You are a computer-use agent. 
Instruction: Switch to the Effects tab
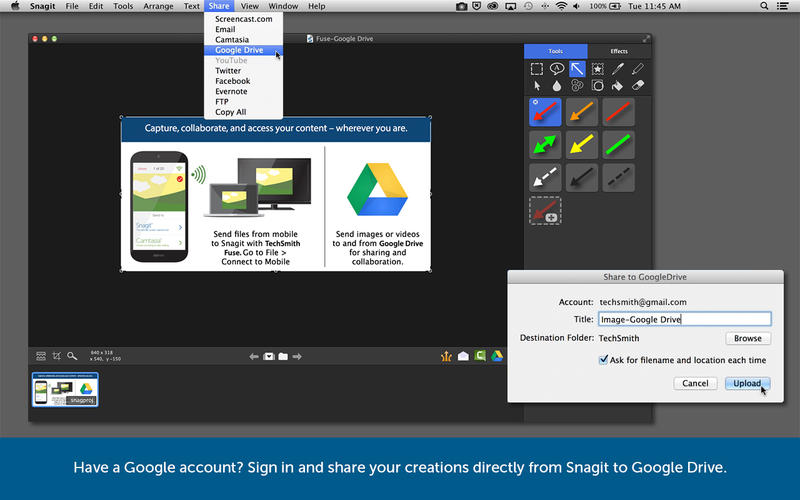[x=619, y=51]
